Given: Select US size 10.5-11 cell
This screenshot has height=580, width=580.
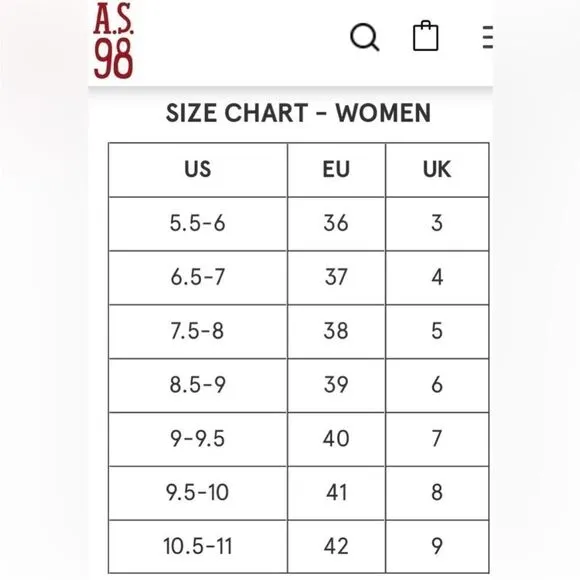Looking at the screenshot, I should tap(198, 547).
